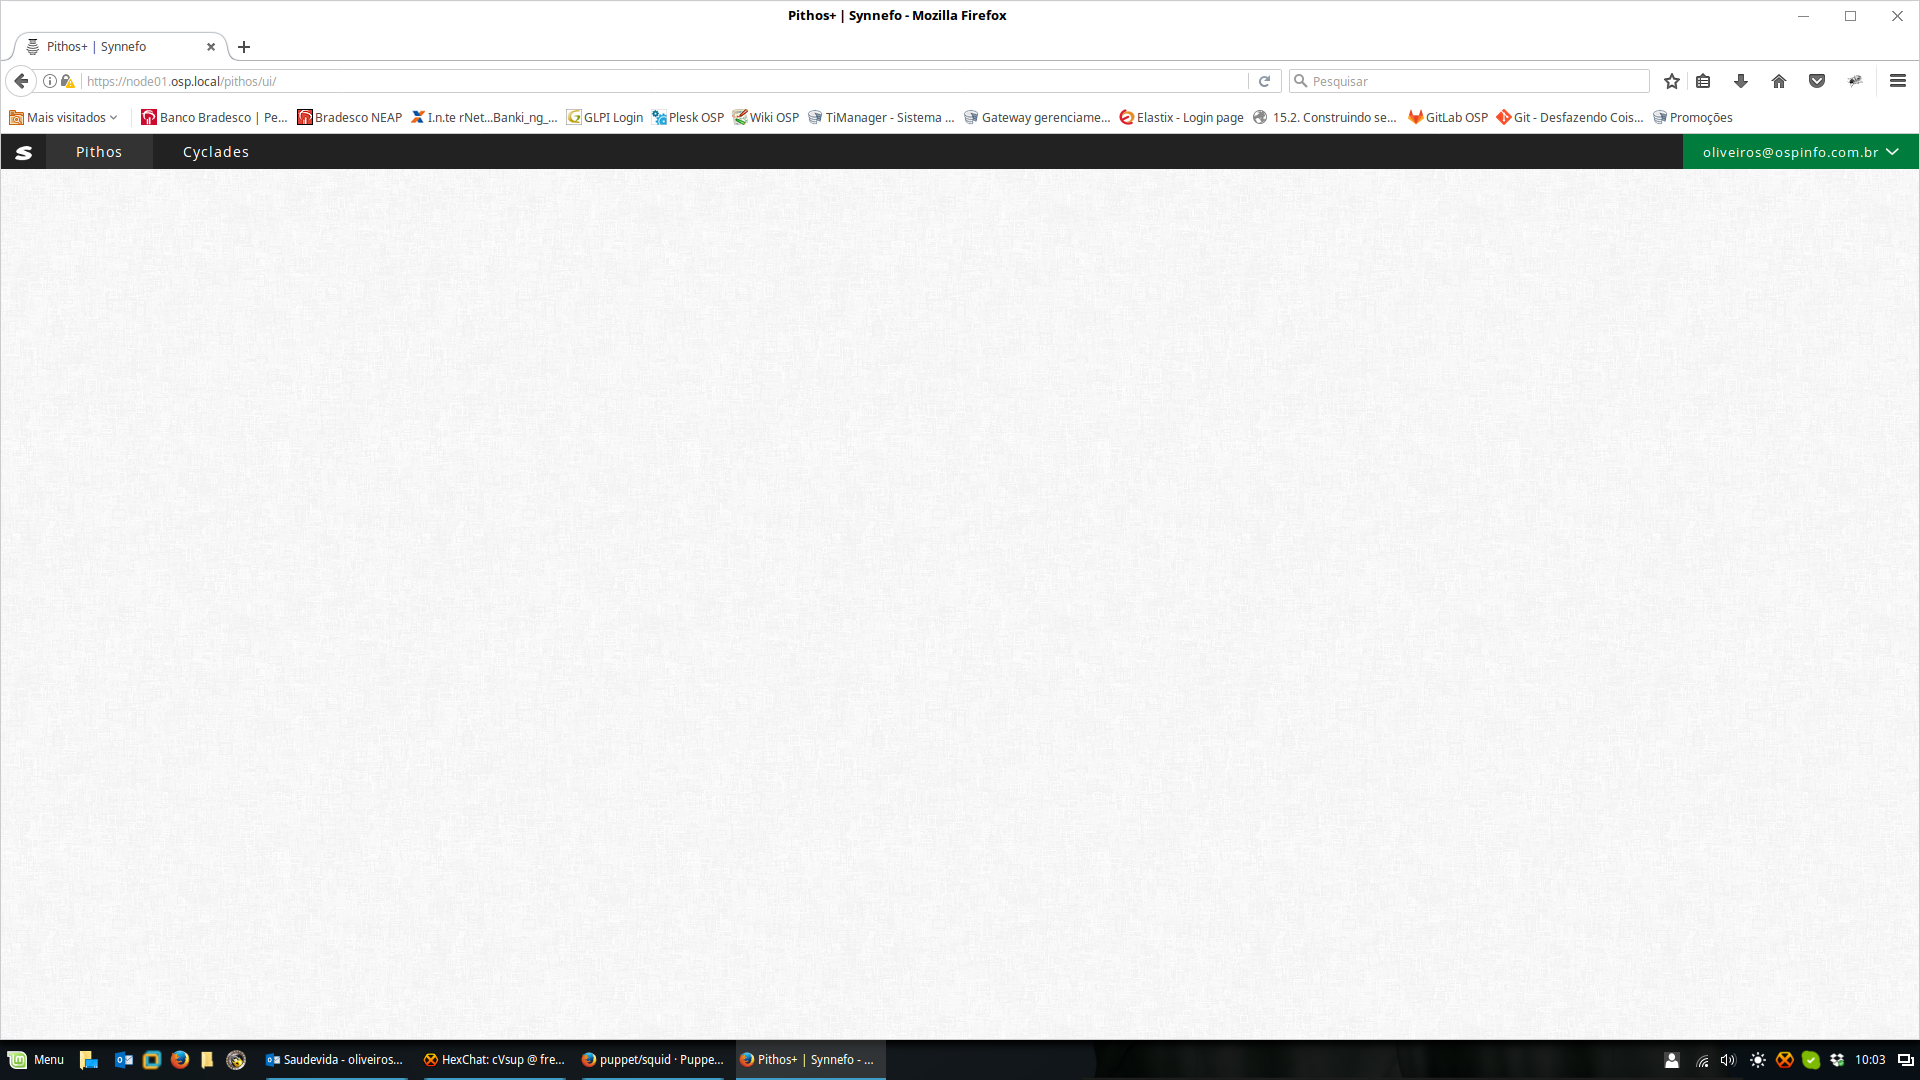
Task: Open the Banco Bradesco bookmark
Action: coord(214,117)
